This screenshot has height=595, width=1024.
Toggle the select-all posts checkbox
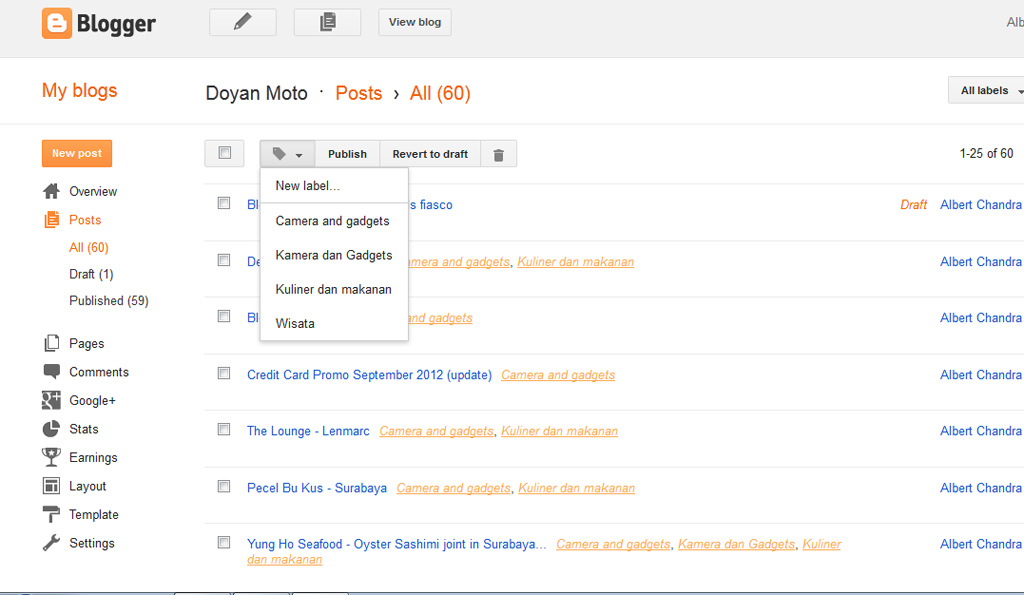[224, 152]
